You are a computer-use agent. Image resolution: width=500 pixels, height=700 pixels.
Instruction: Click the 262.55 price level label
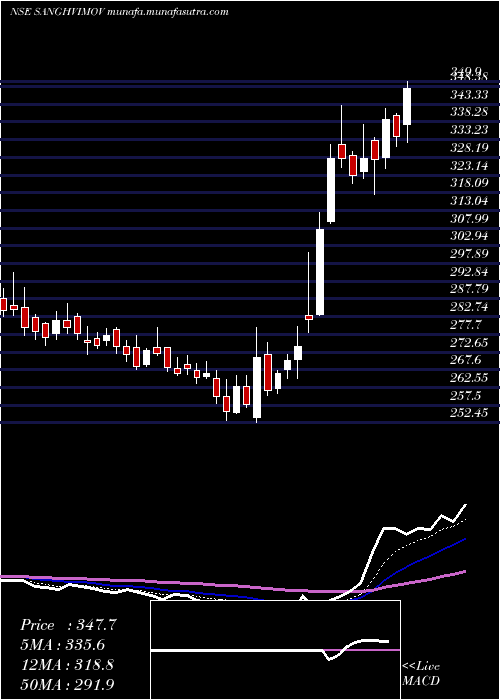(x=469, y=378)
